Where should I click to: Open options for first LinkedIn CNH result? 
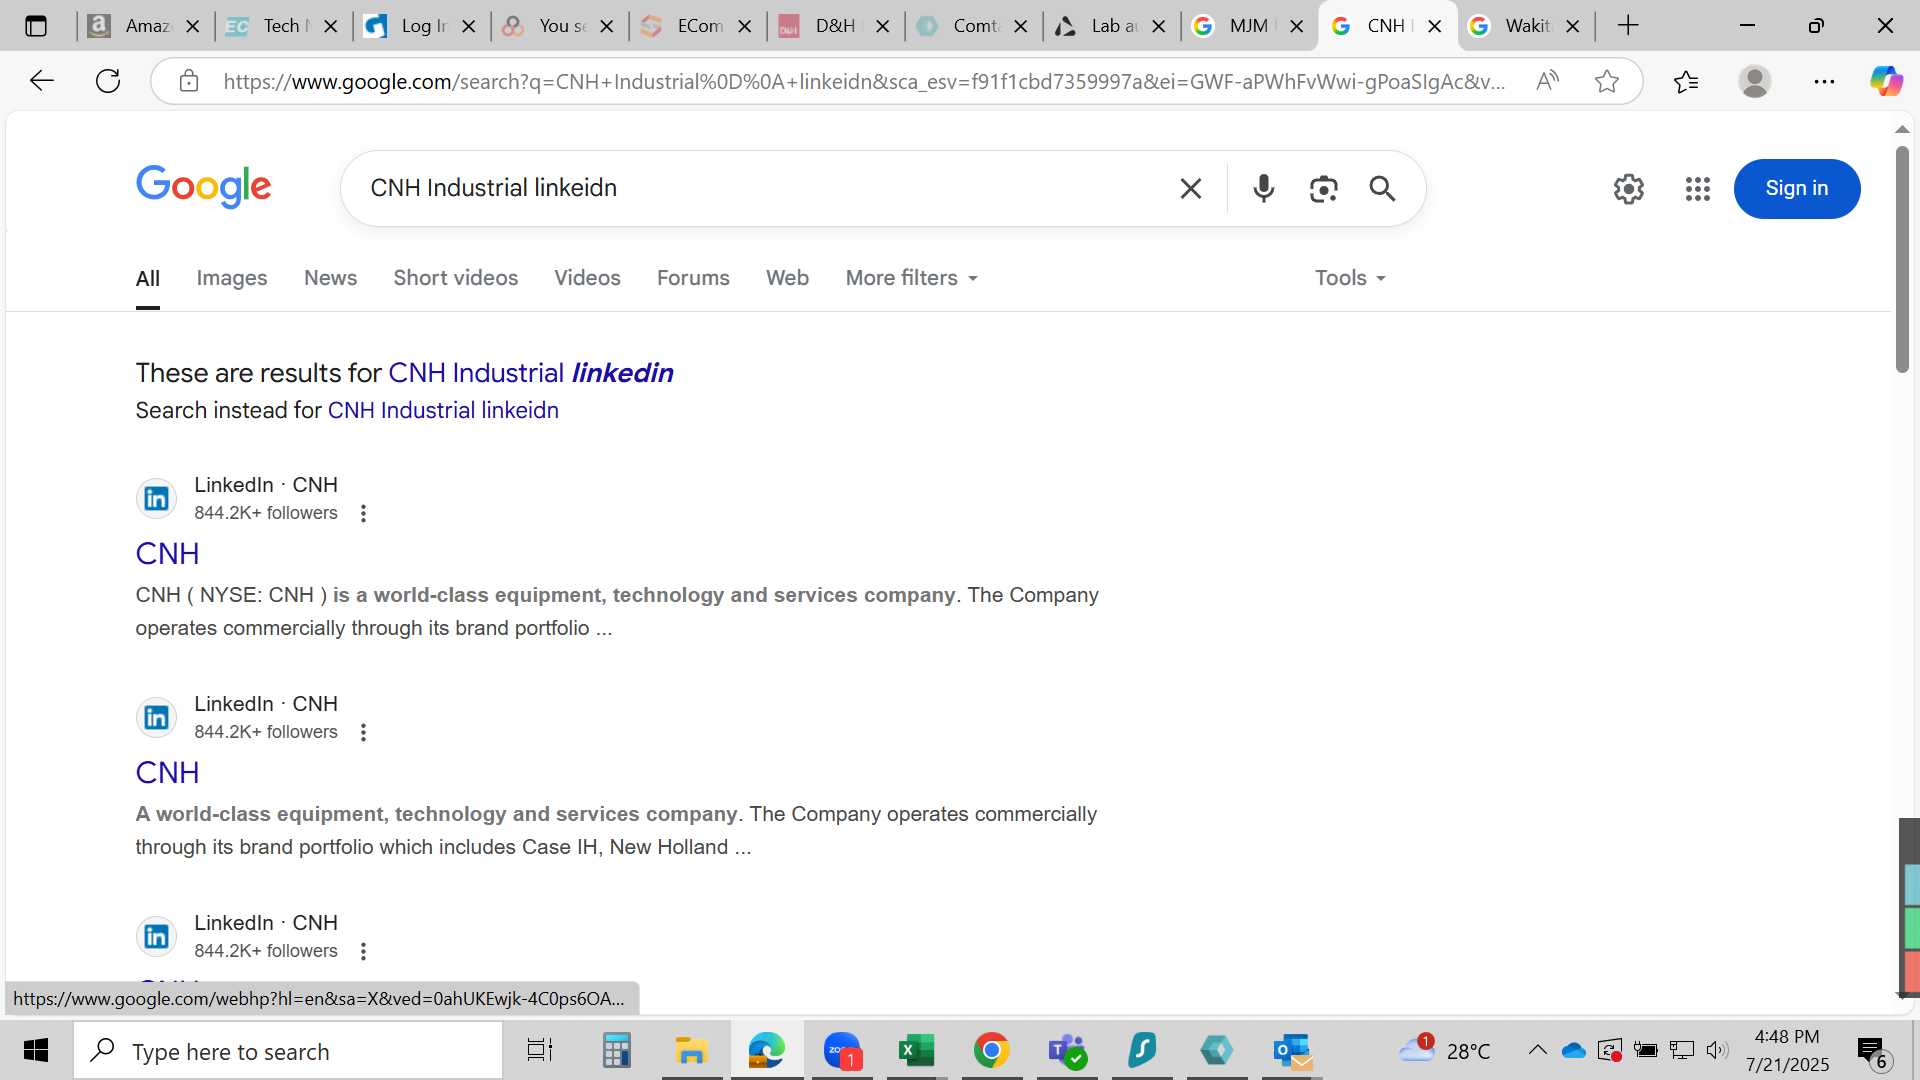pyautogui.click(x=363, y=513)
